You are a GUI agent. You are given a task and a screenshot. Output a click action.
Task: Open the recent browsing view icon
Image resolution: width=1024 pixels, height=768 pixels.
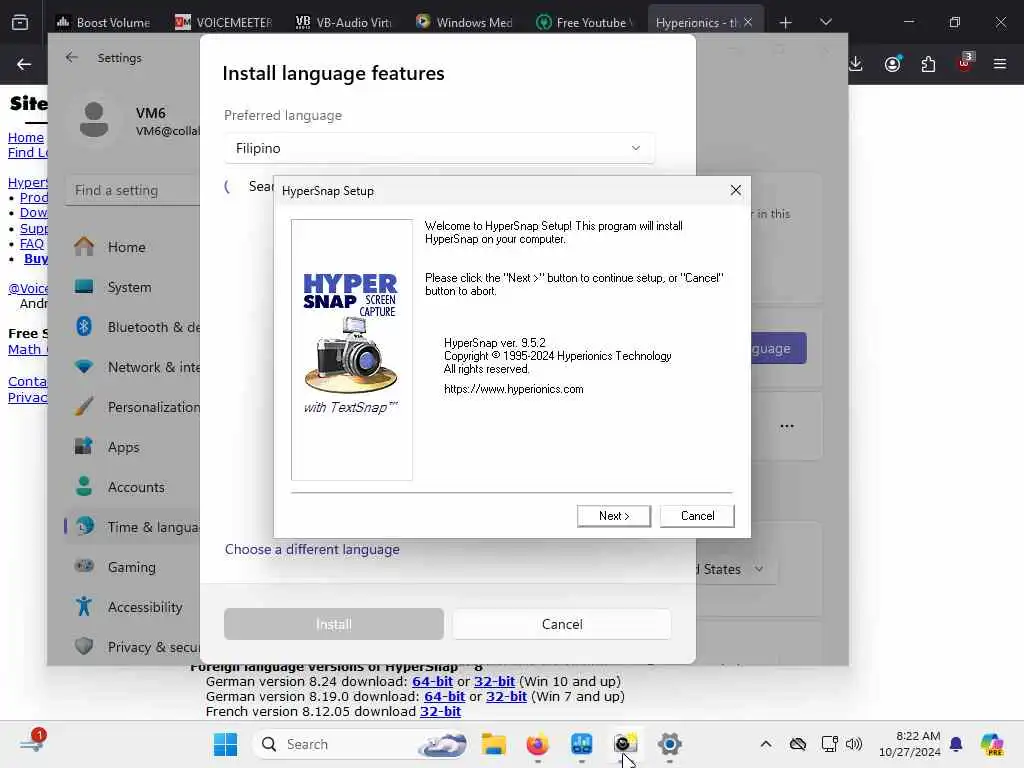[x=20, y=23]
